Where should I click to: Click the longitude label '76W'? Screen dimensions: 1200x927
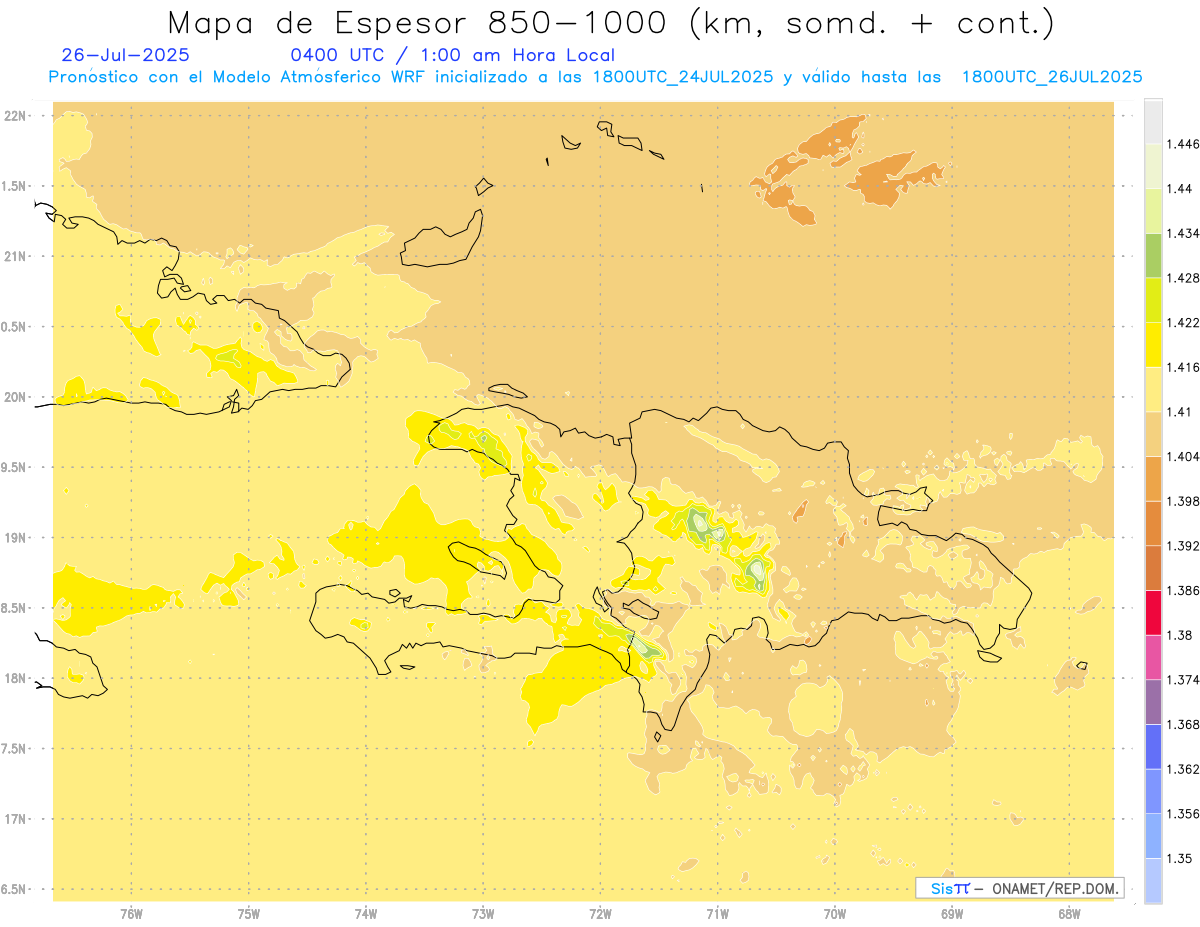point(132,913)
